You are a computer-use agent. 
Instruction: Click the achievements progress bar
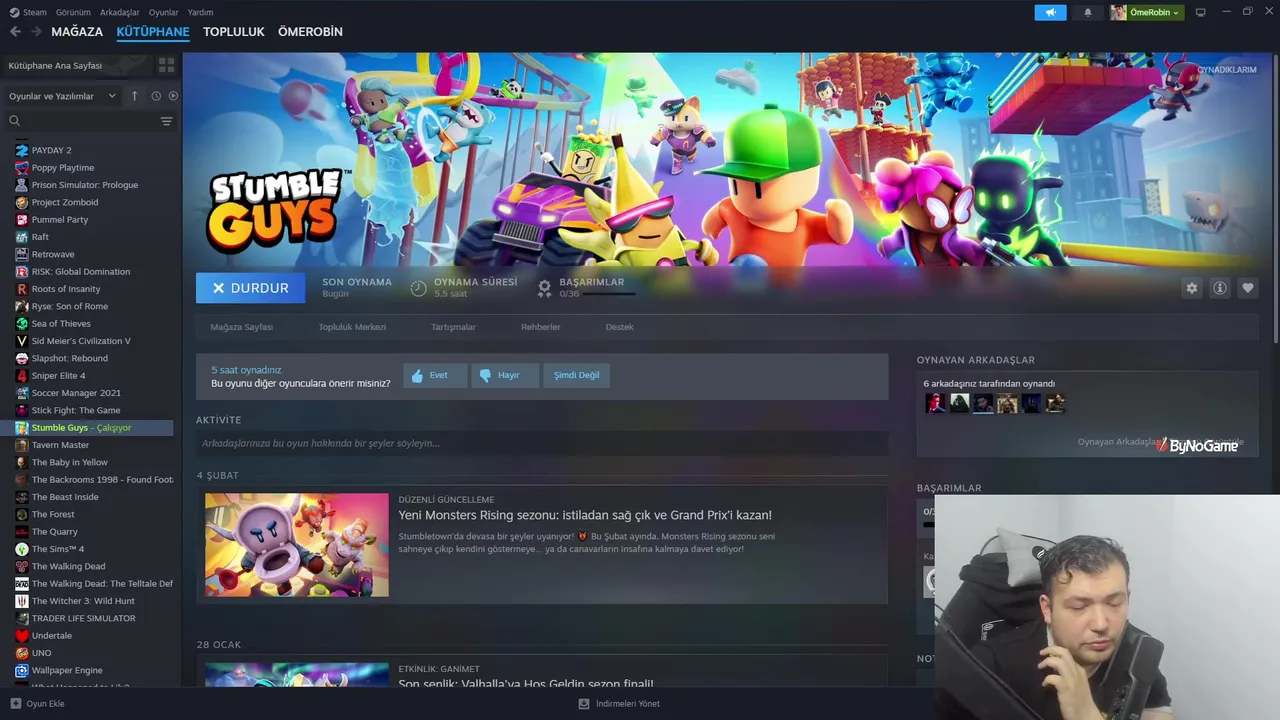pyautogui.click(x=609, y=294)
